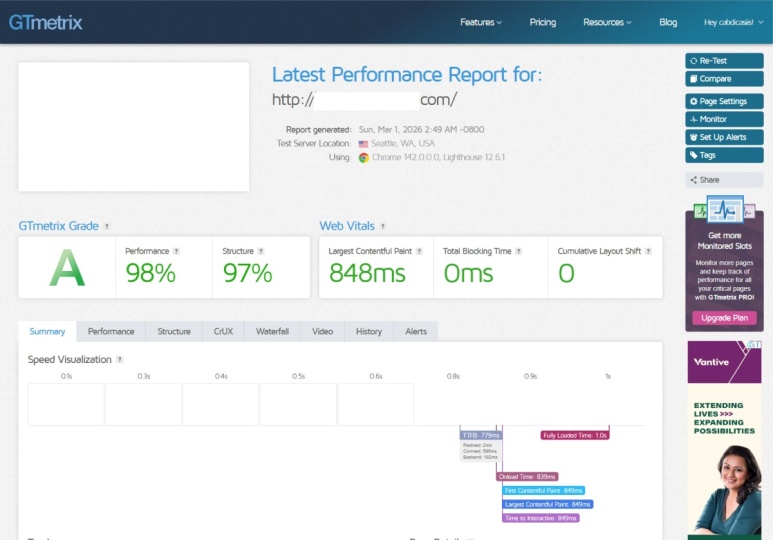
Task: Switch to the Performance tab
Action: (x=111, y=331)
